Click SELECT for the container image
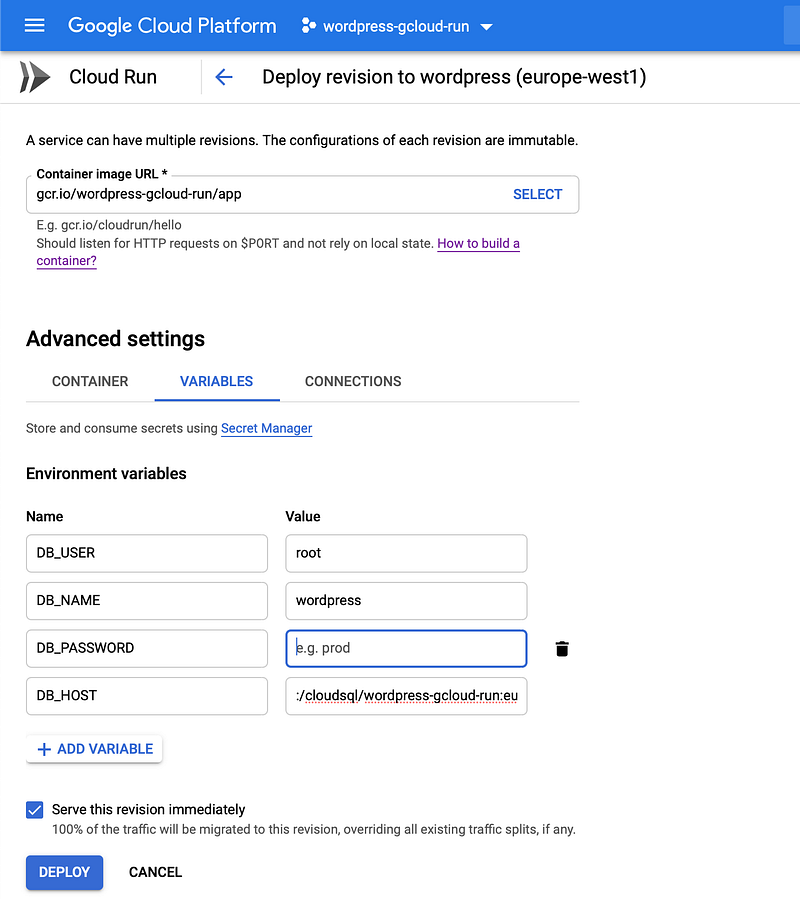 (537, 194)
